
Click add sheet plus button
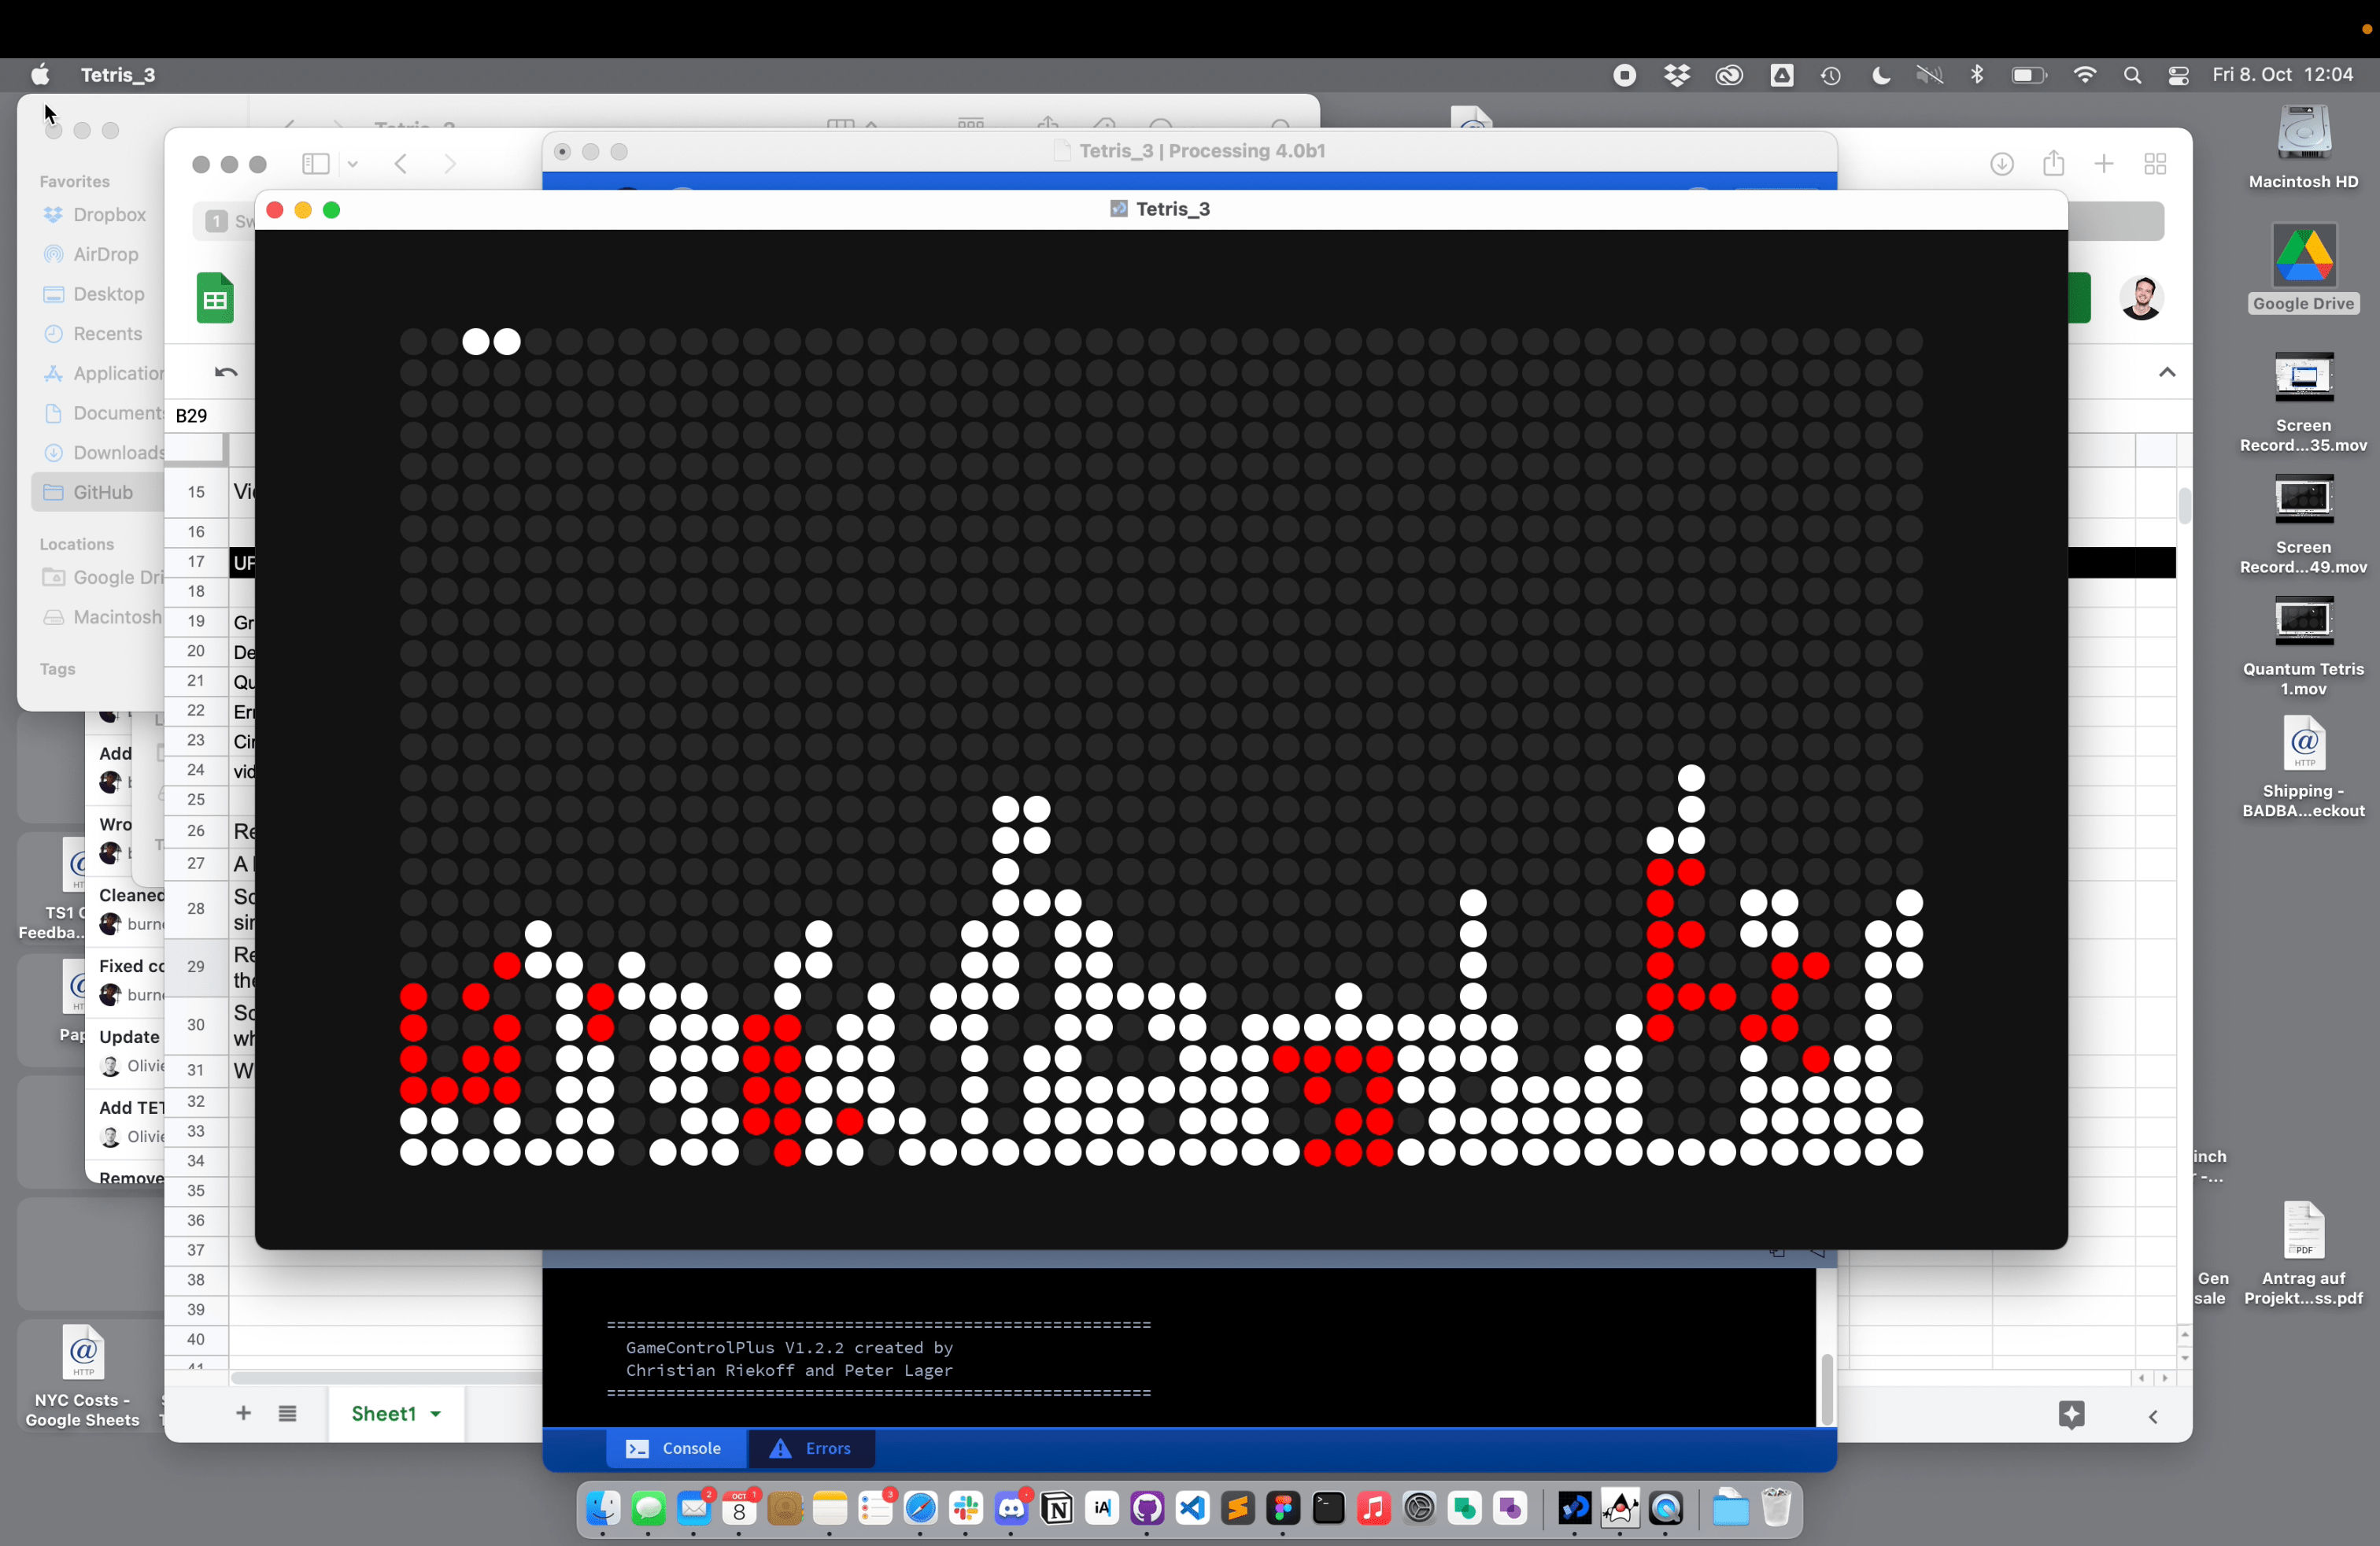243,1413
